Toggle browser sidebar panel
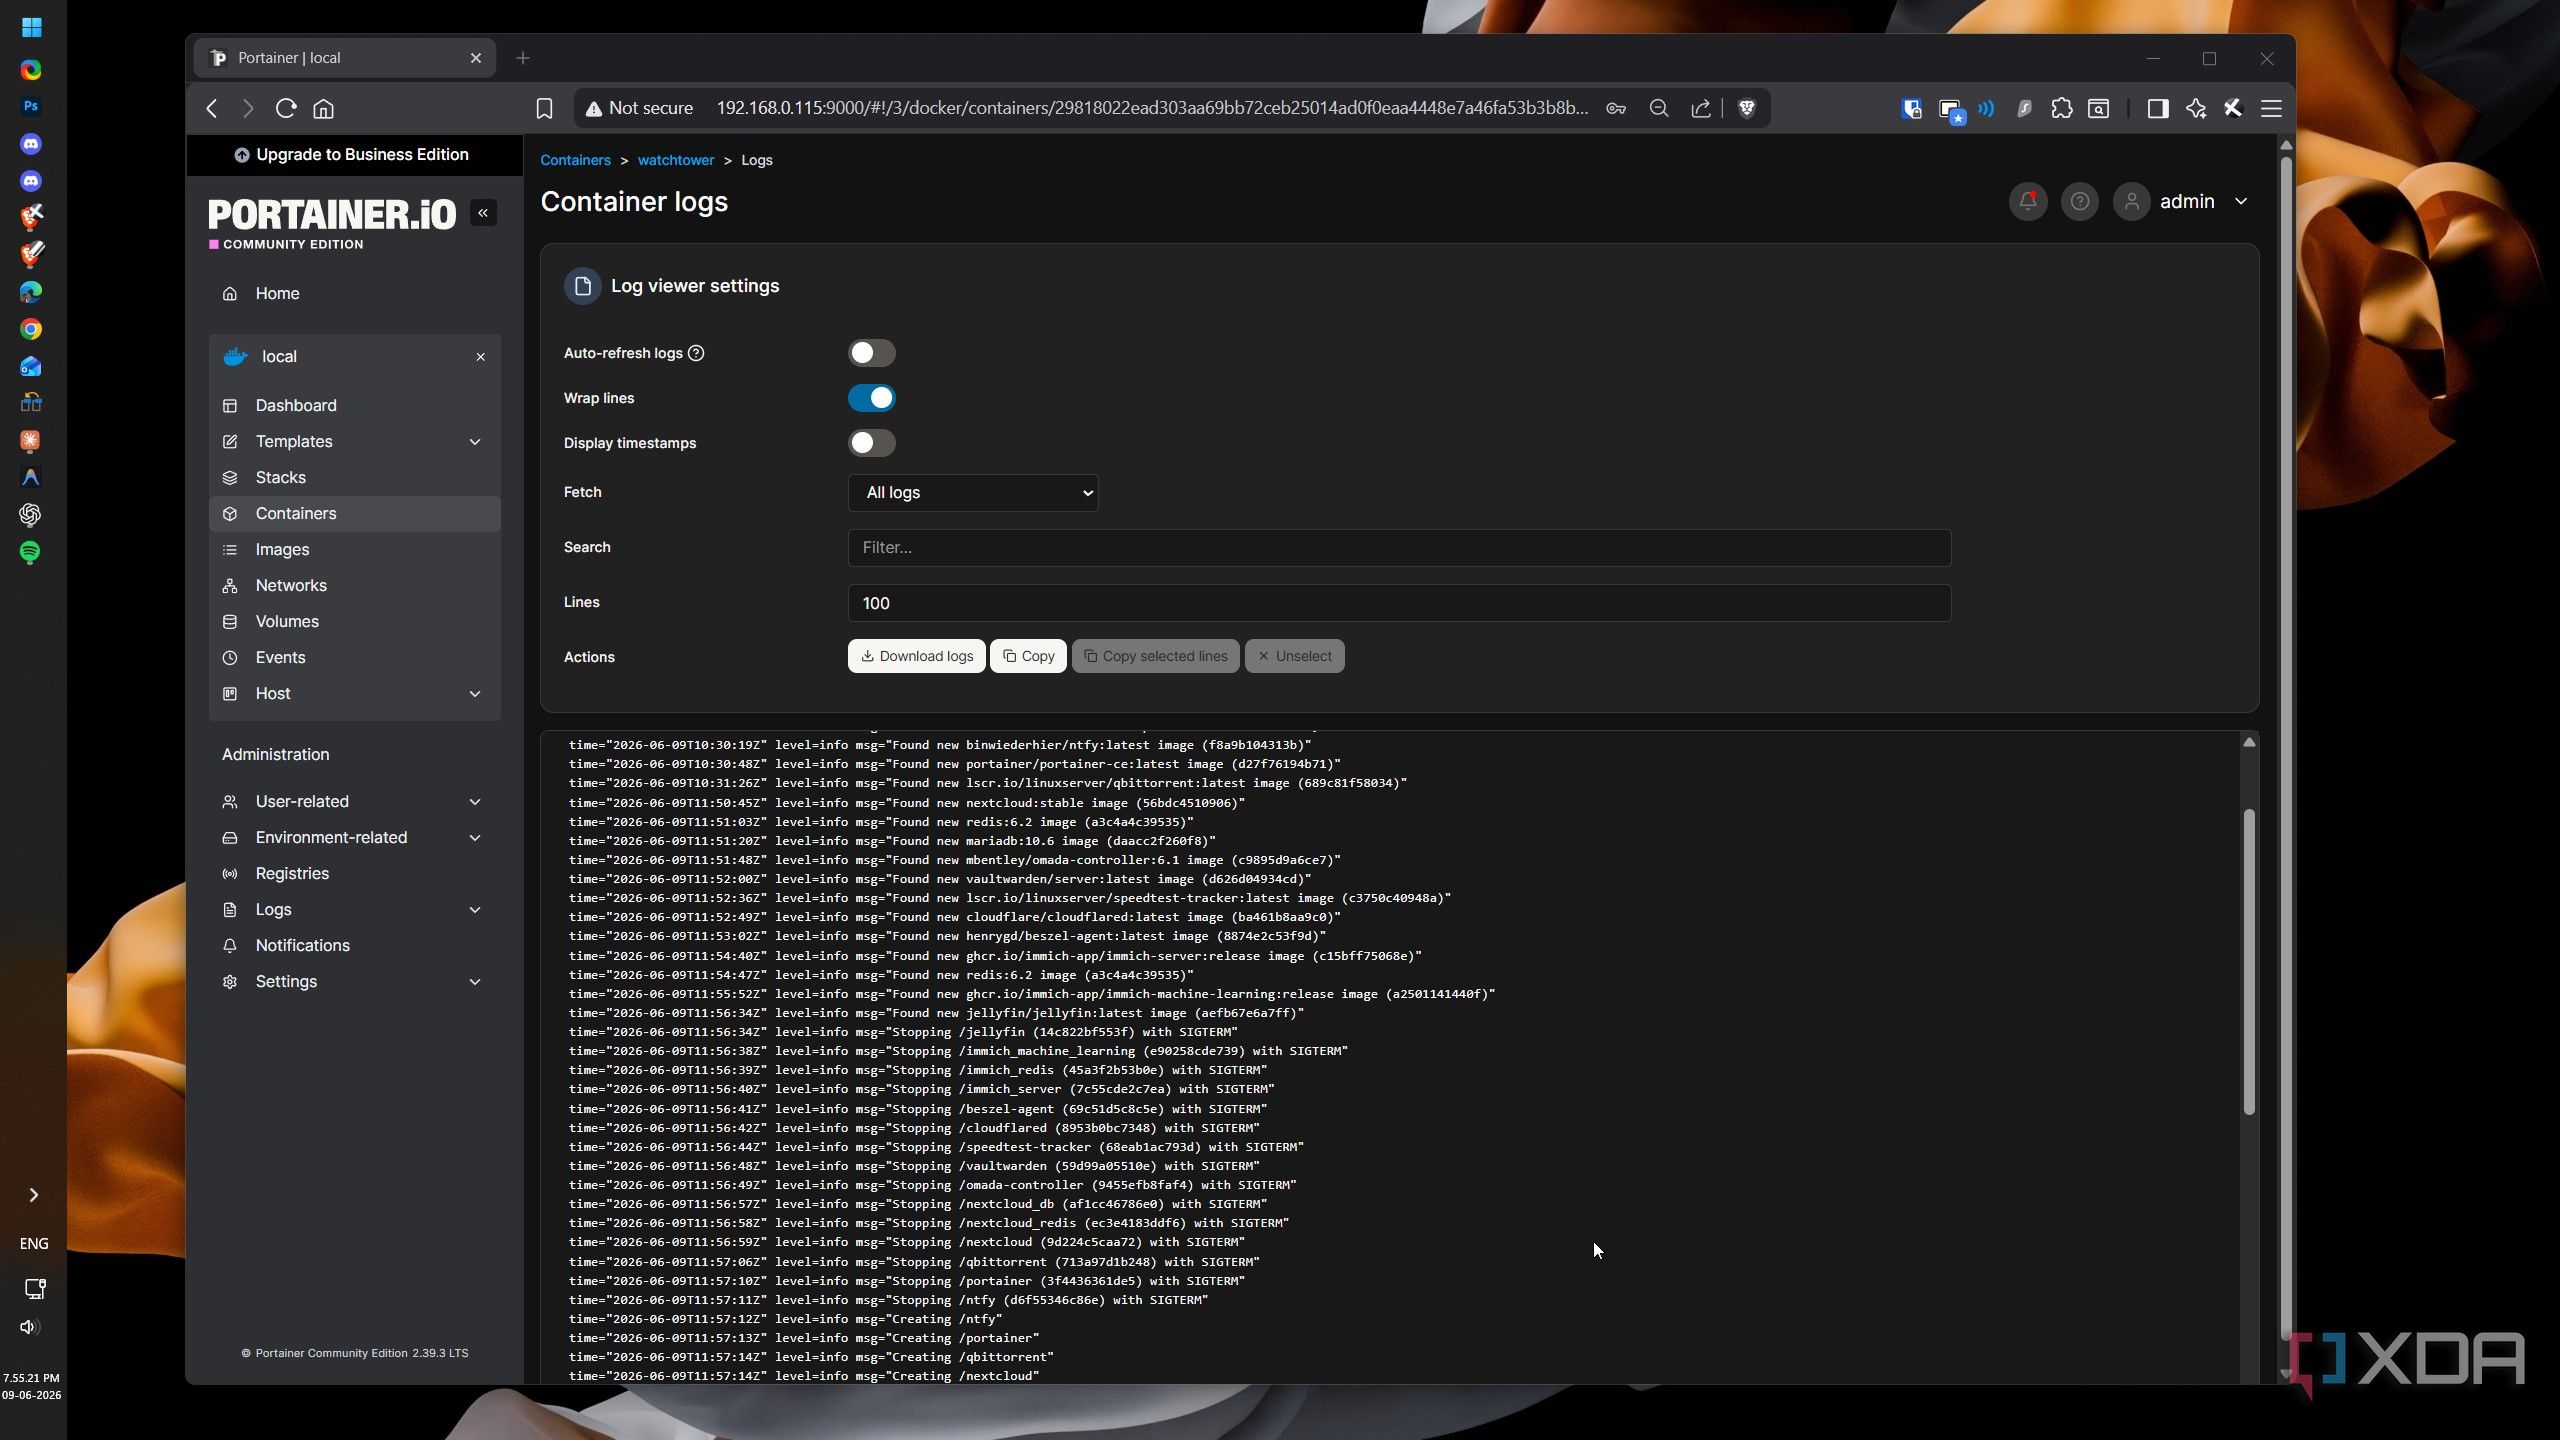This screenshot has width=2560, height=1440. pyautogui.click(x=2157, y=108)
